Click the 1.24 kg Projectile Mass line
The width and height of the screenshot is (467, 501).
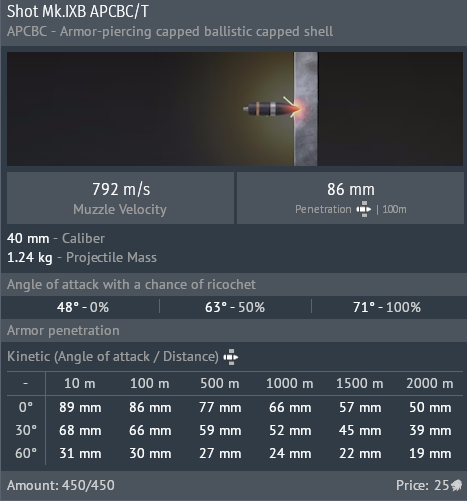coord(82,257)
